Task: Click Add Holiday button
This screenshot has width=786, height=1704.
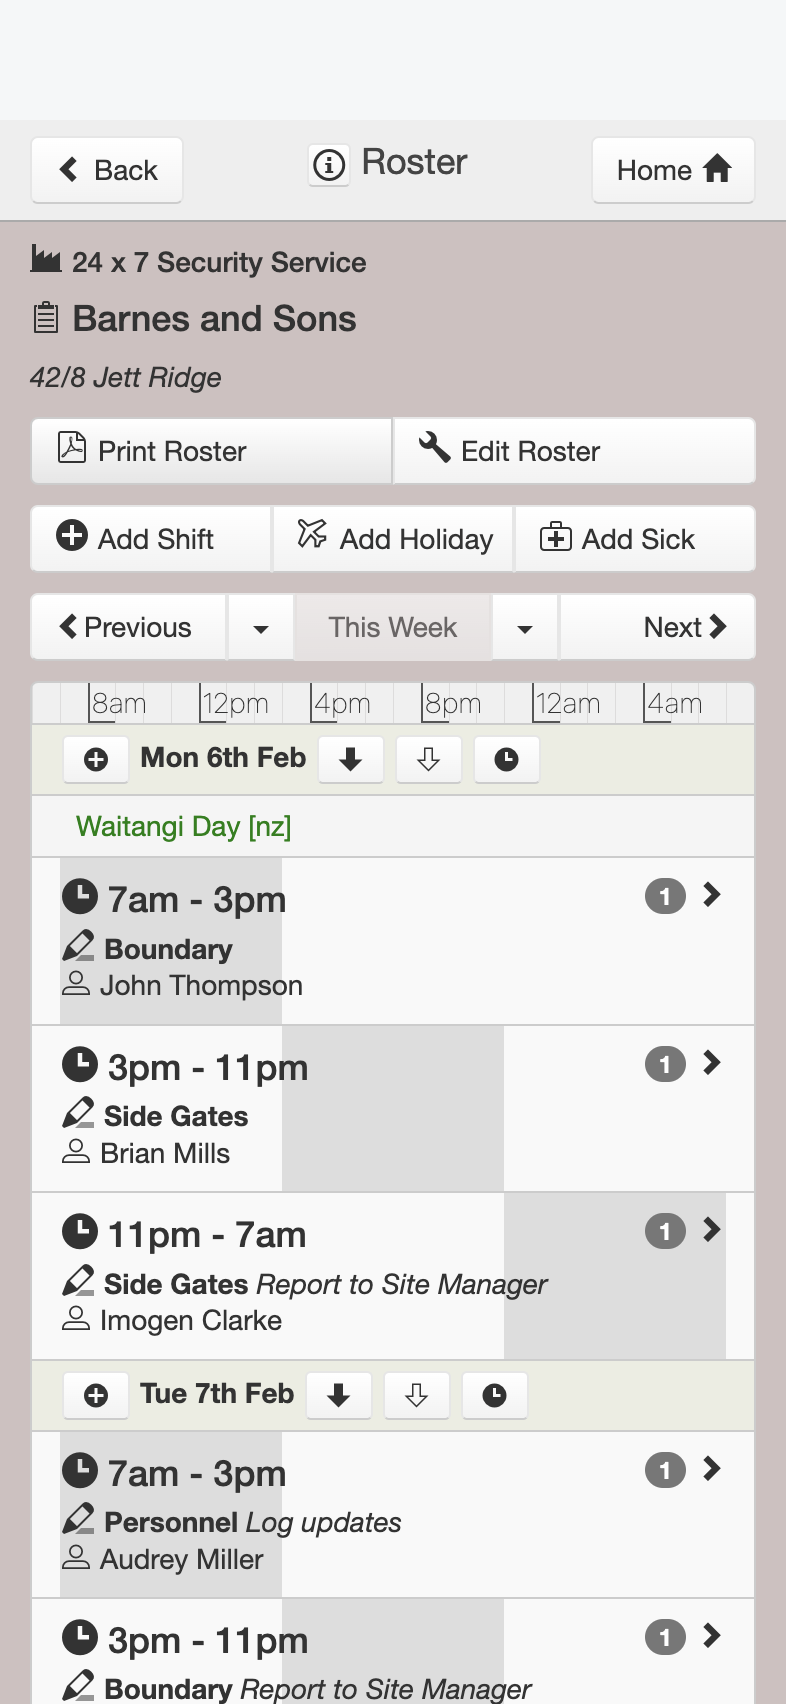Action: 394,539
